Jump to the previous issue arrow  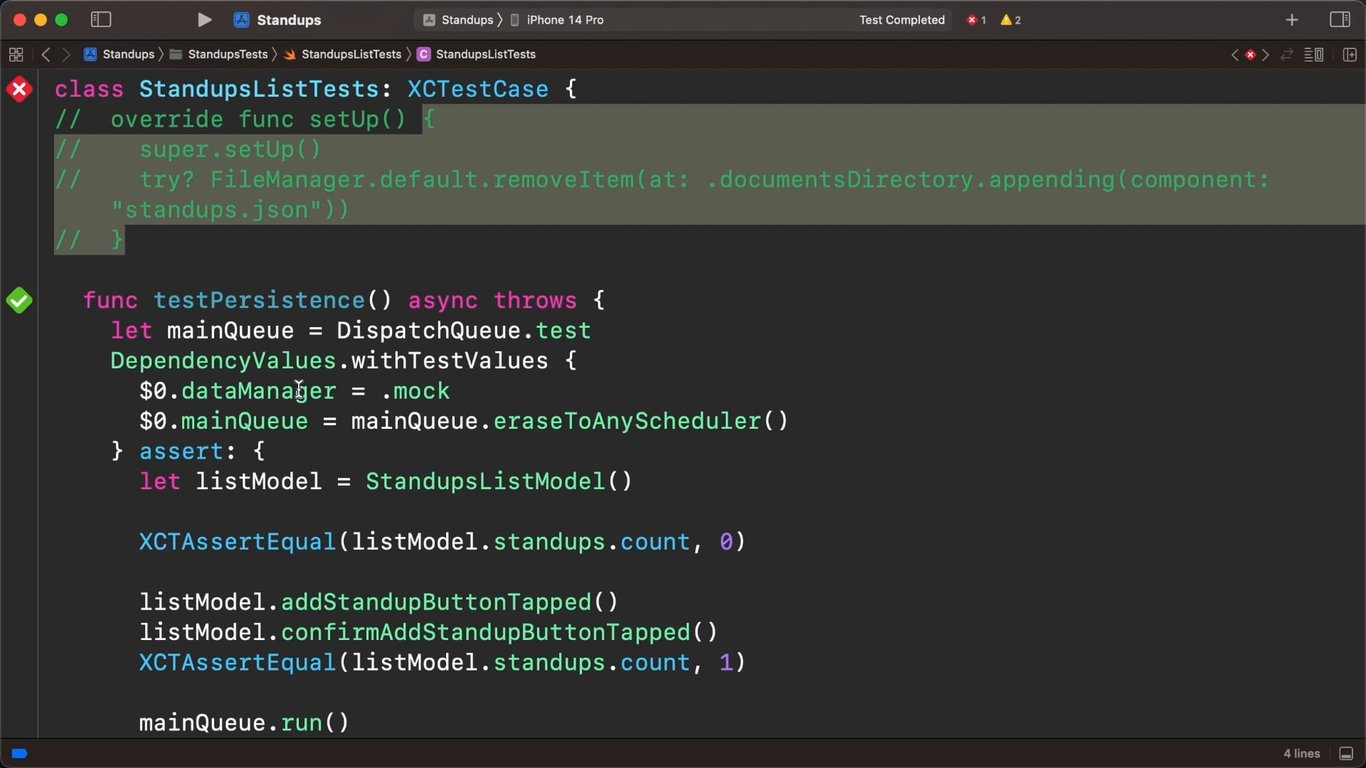1235,54
